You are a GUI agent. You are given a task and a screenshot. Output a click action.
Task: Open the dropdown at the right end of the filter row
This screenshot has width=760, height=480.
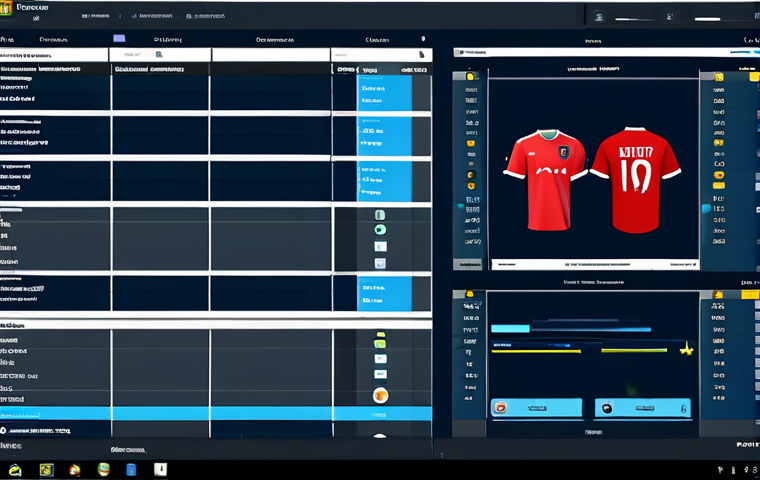point(421,55)
